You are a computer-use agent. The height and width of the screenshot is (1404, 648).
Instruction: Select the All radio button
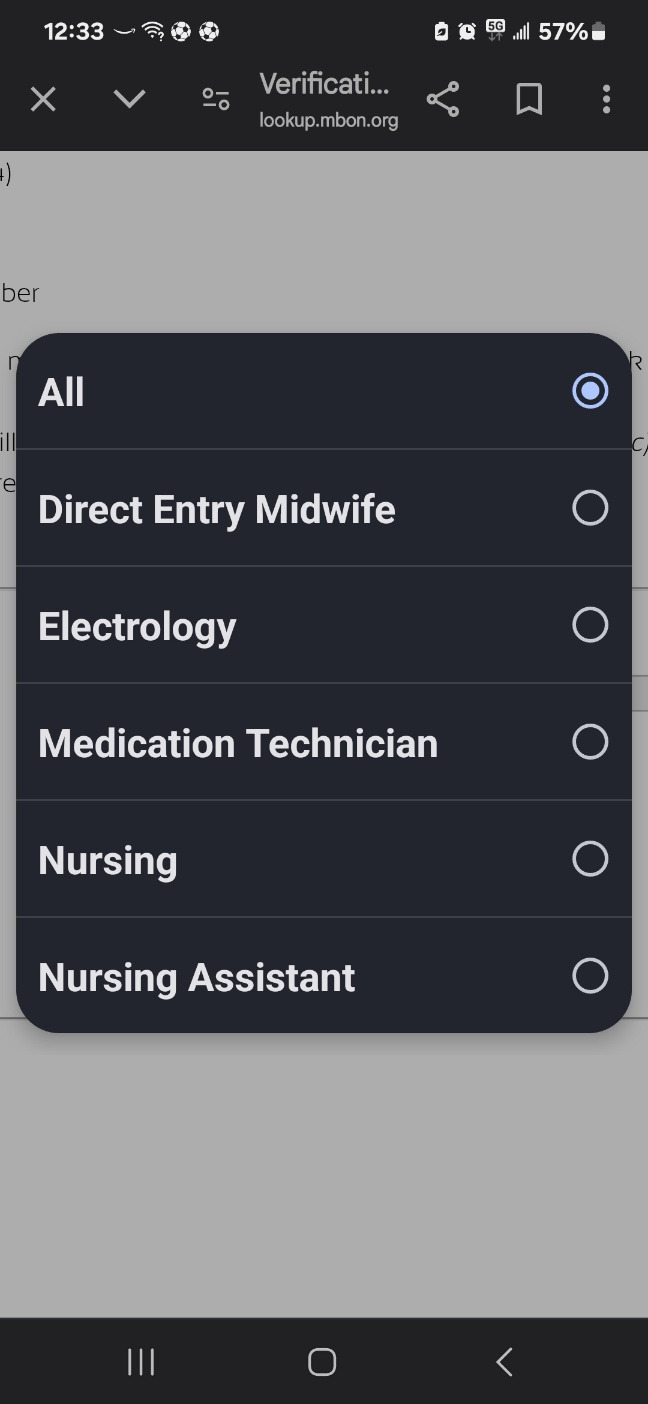590,391
